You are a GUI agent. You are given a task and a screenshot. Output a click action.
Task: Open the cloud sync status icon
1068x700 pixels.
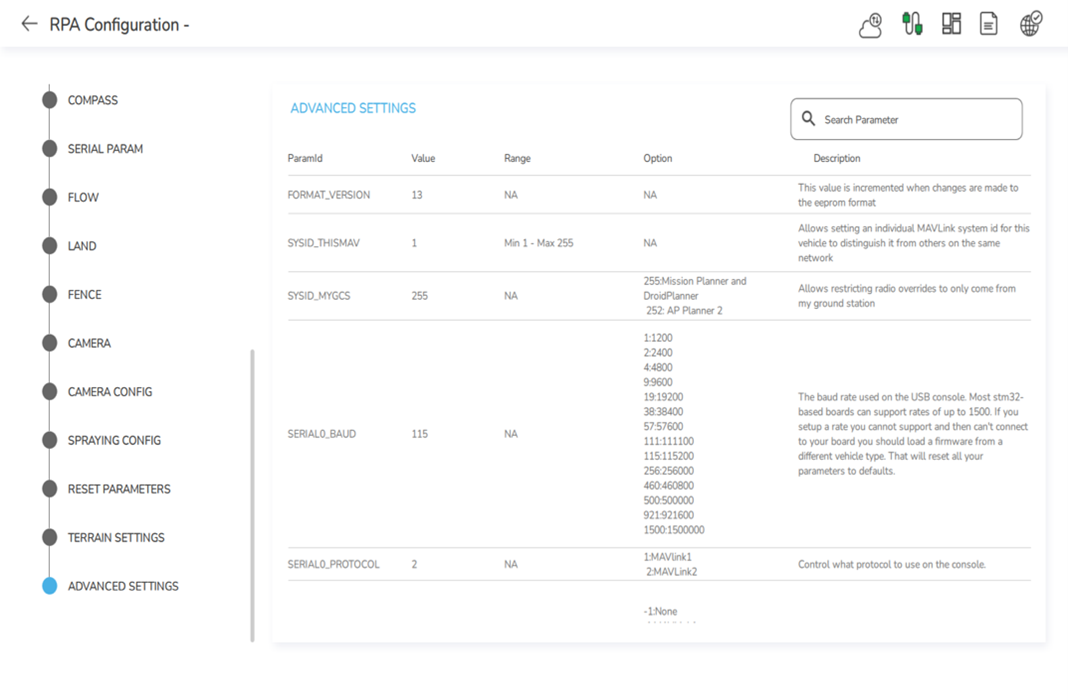tap(869, 26)
